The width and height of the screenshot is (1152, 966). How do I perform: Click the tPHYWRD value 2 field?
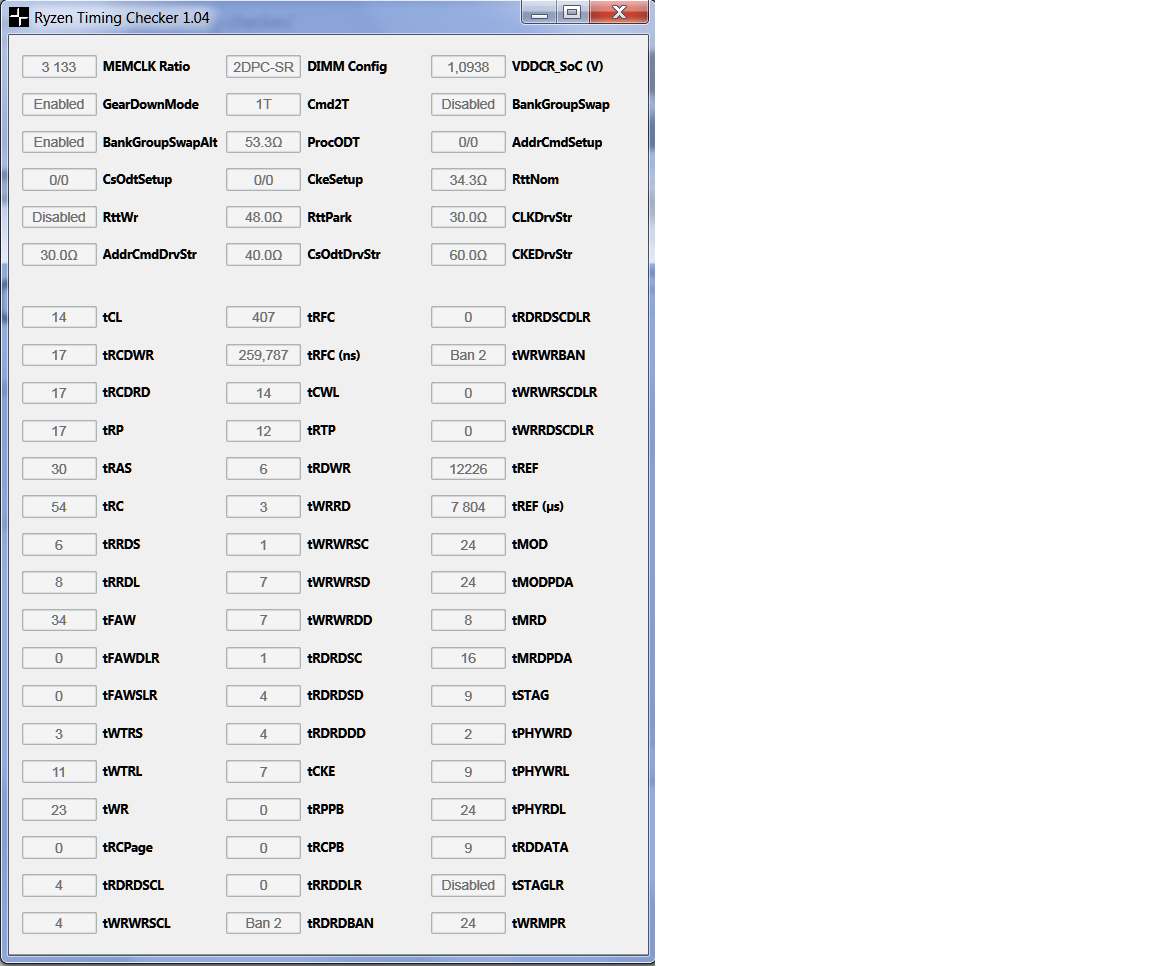468,734
